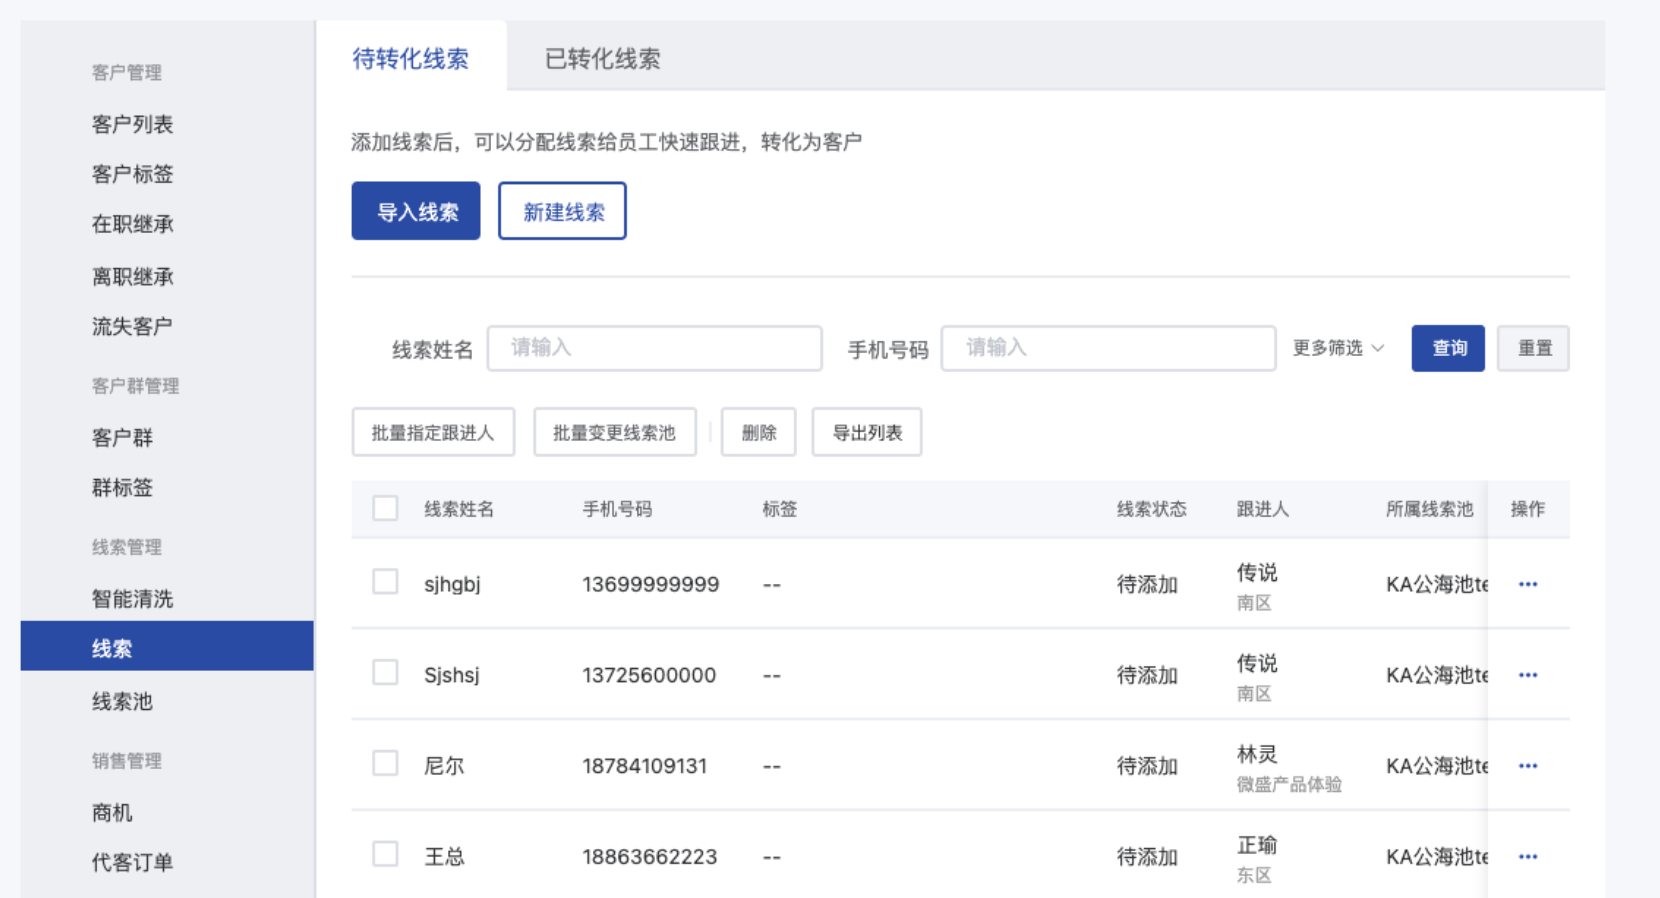This screenshot has width=1660, height=898.
Task: Click the 查询 search button
Action: tap(1448, 348)
